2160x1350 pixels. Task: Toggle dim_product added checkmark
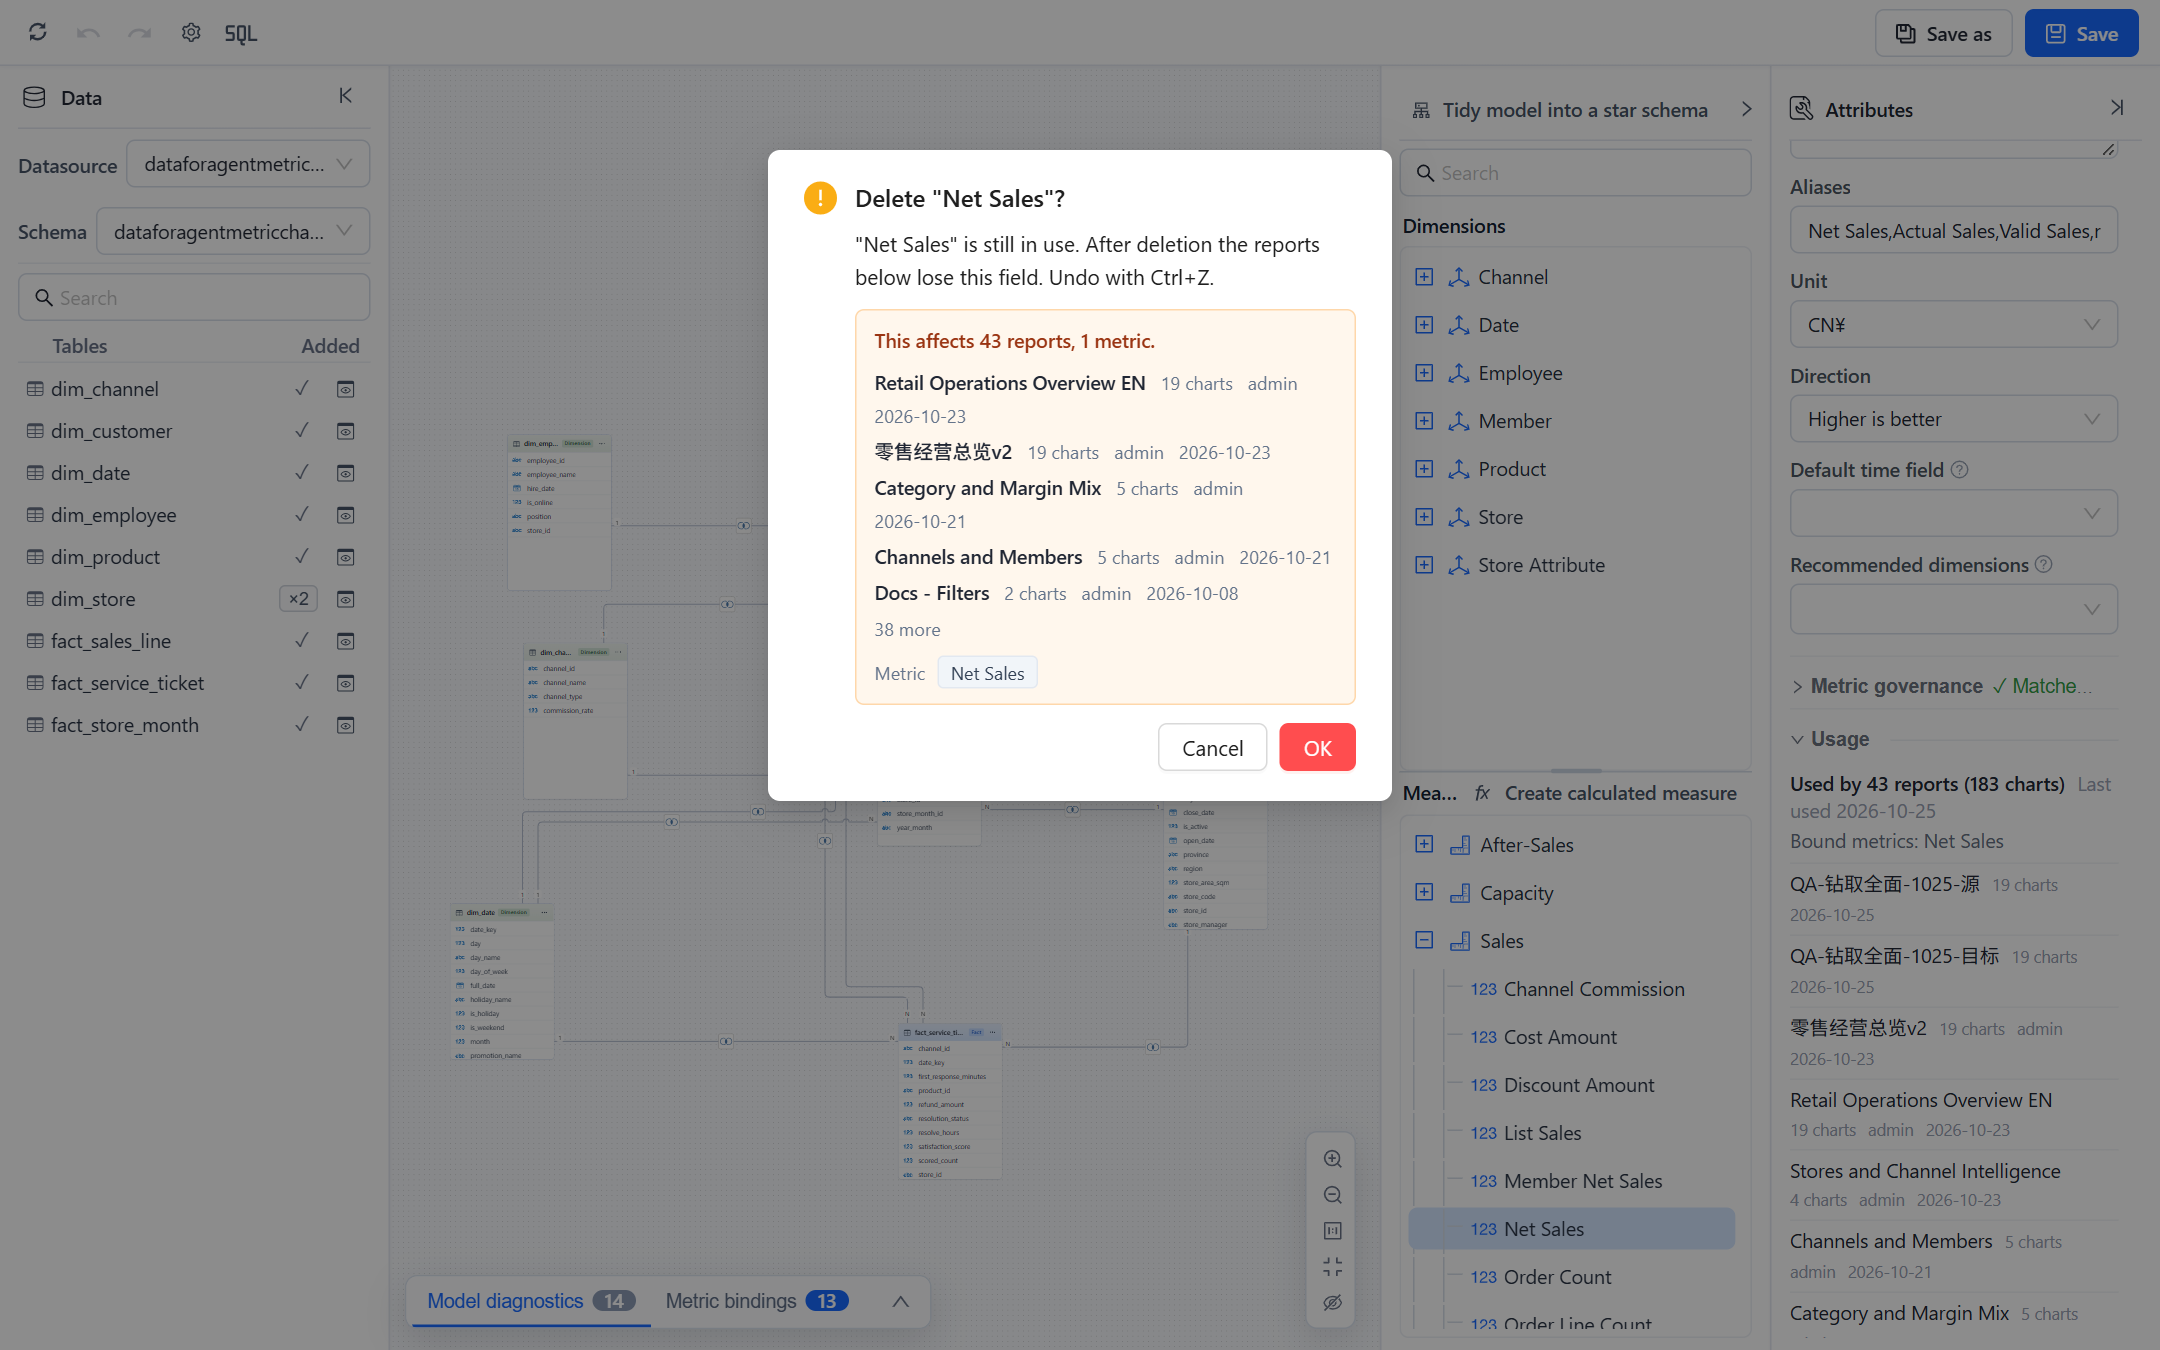302,557
